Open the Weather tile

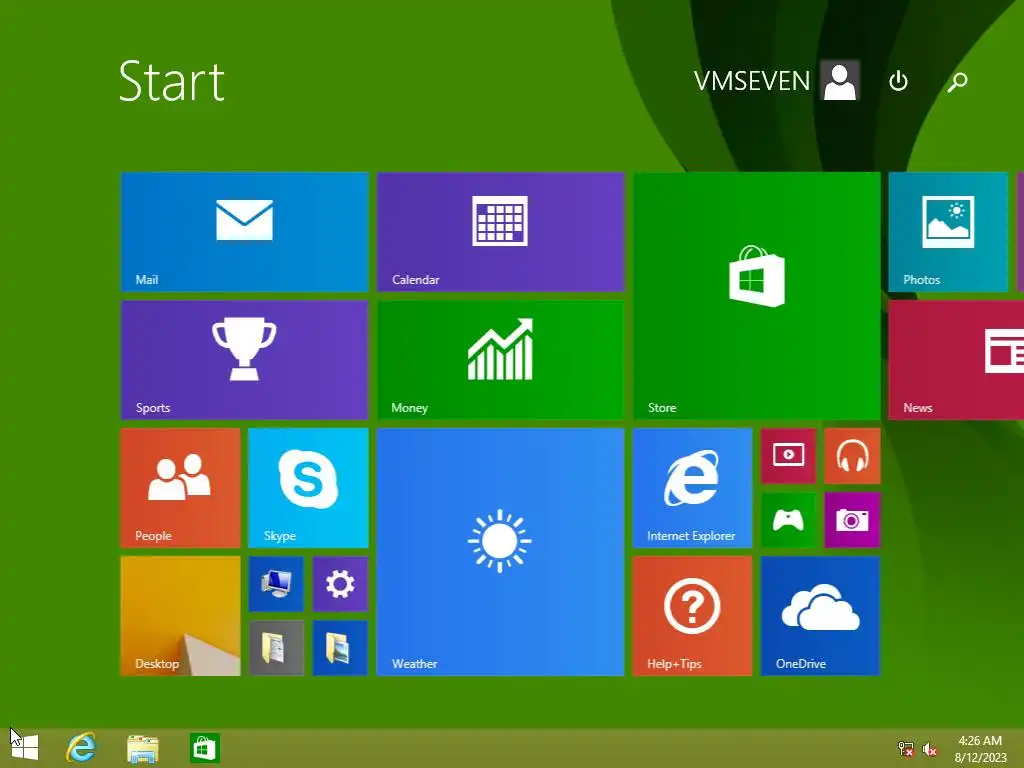[501, 552]
